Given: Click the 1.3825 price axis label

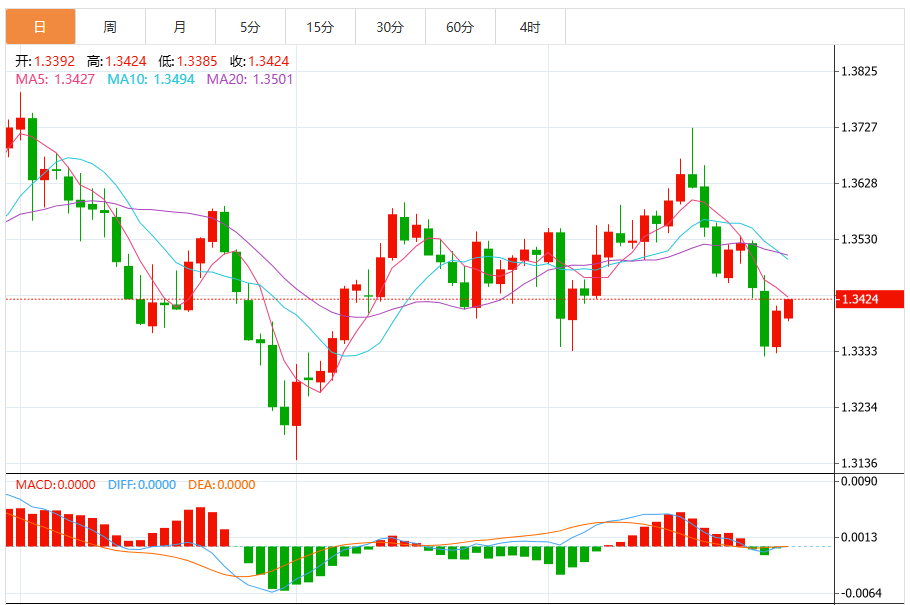Looking at the screenshot, I should click(860, 71).
